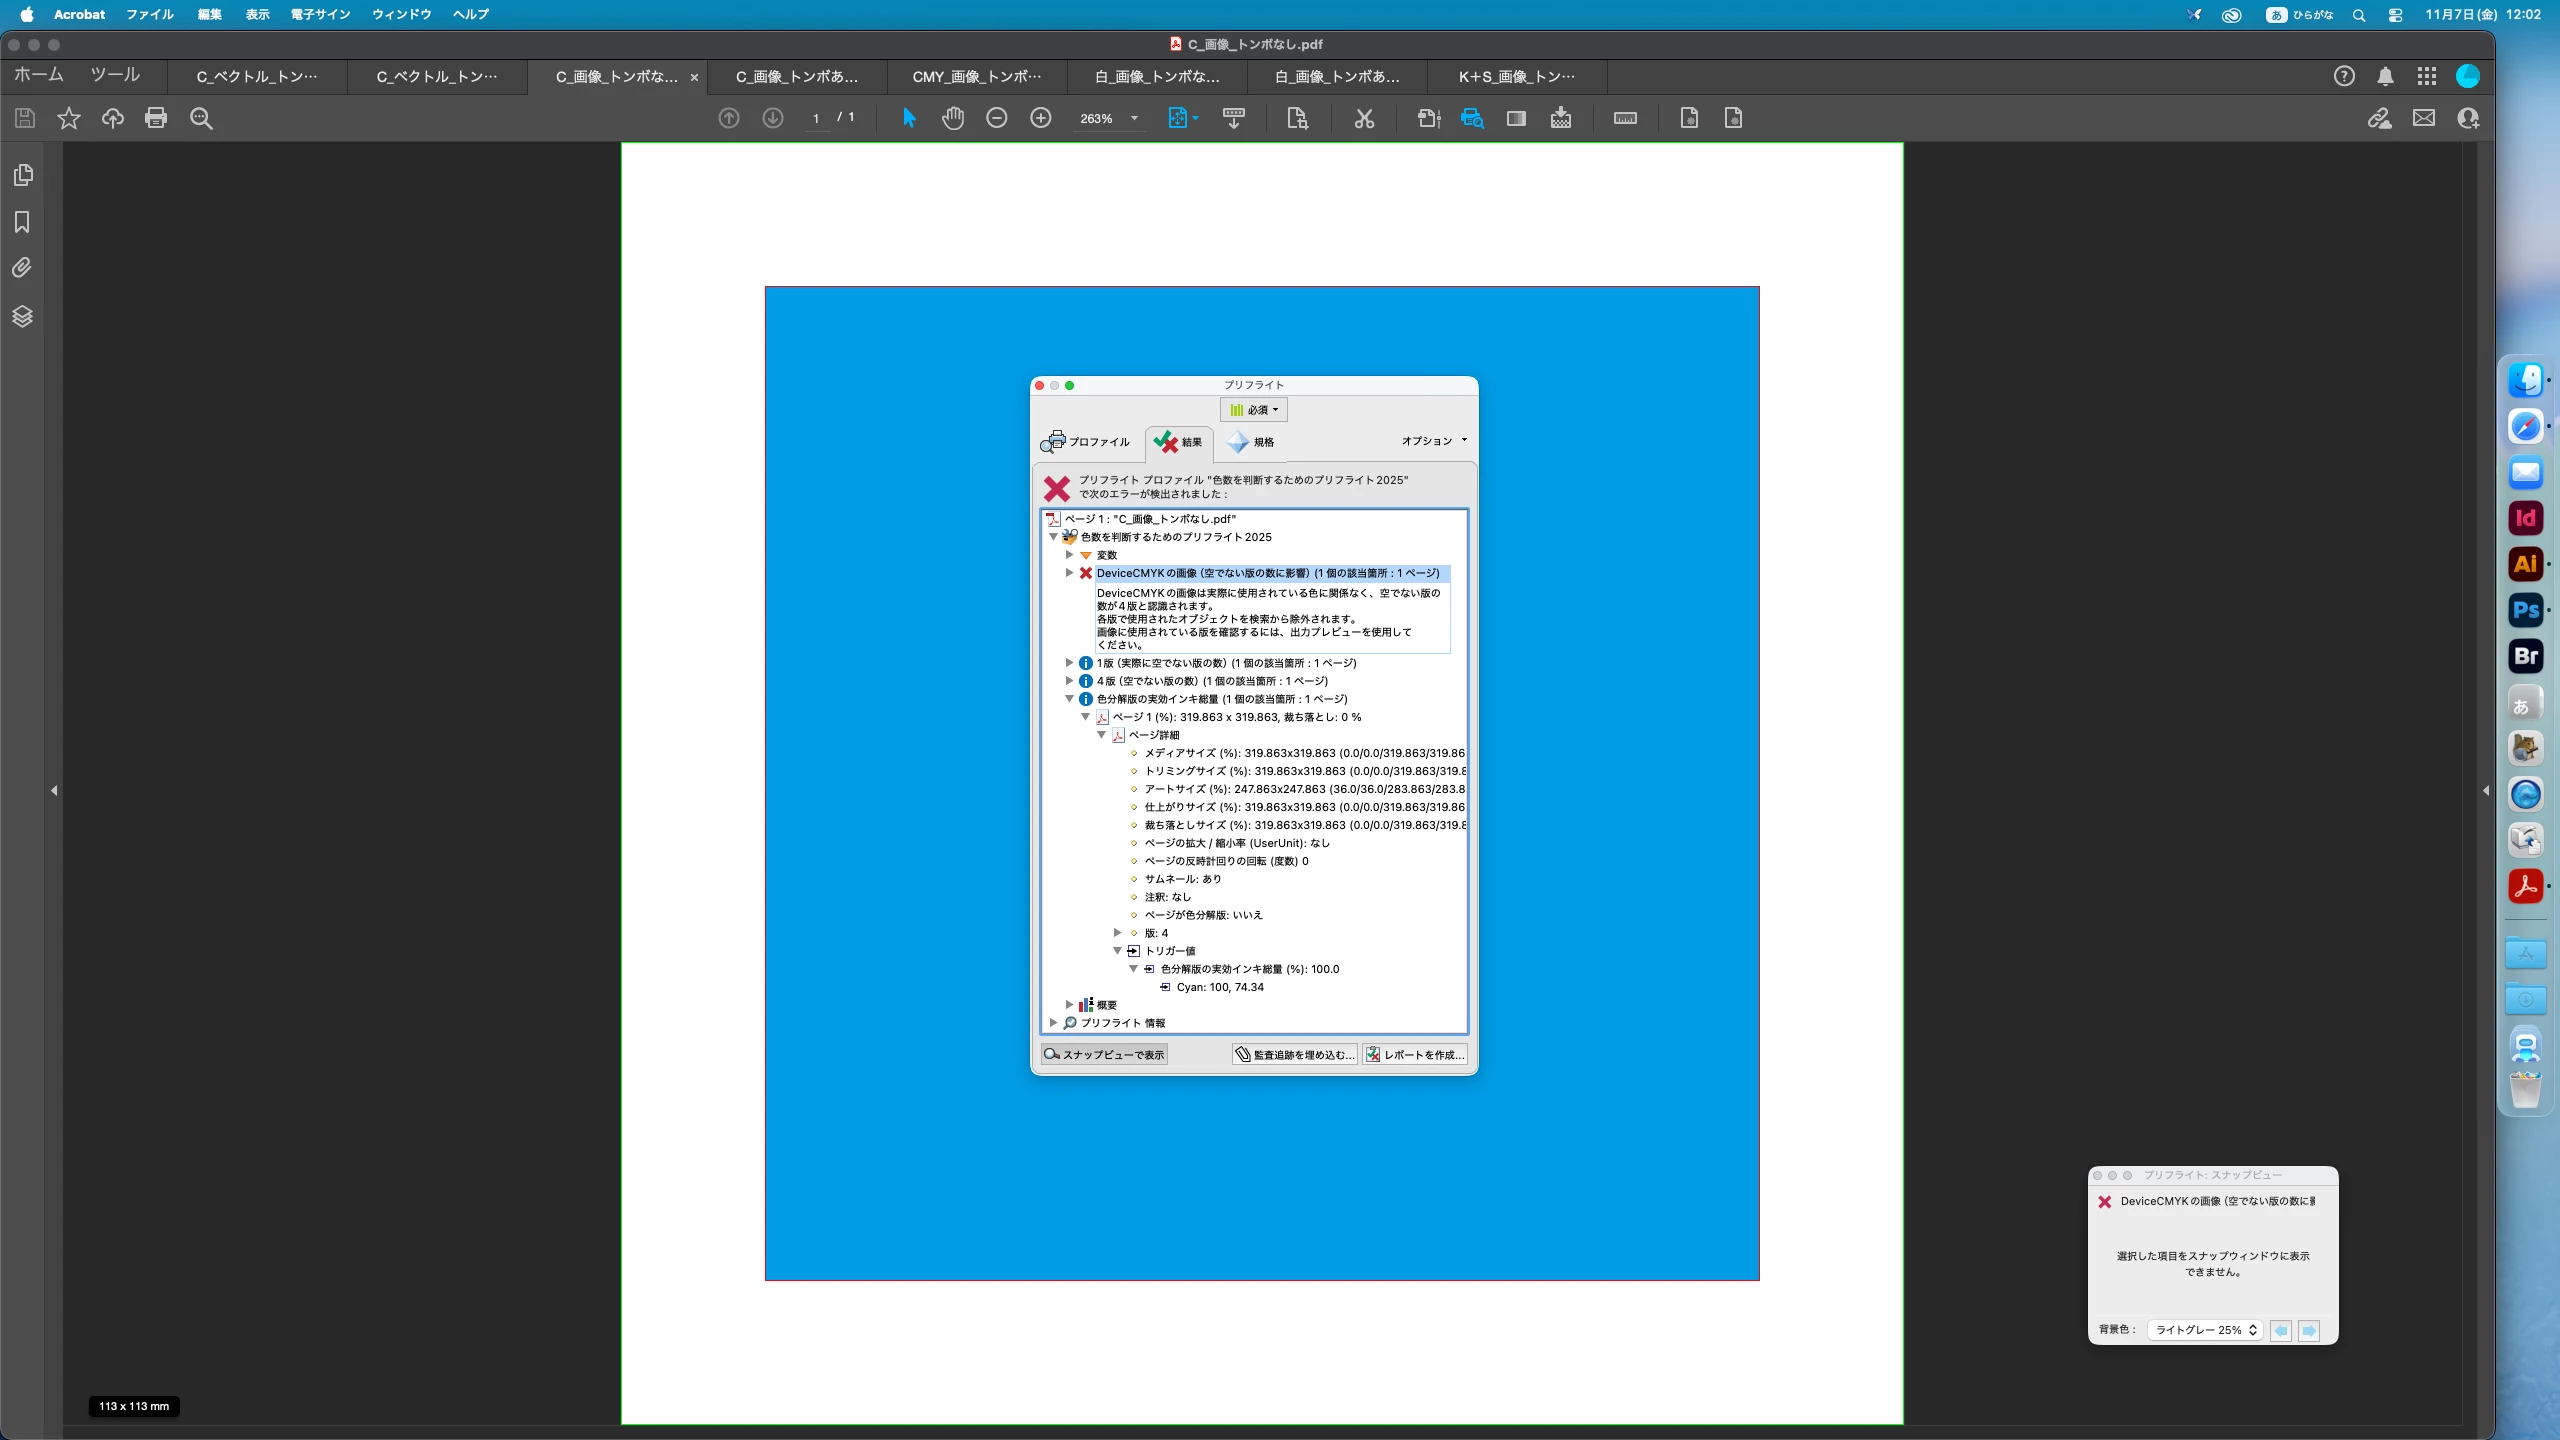2560x1440 pixels.
Task: Click the レポートを作成 button
Action: point(1415,1055)
